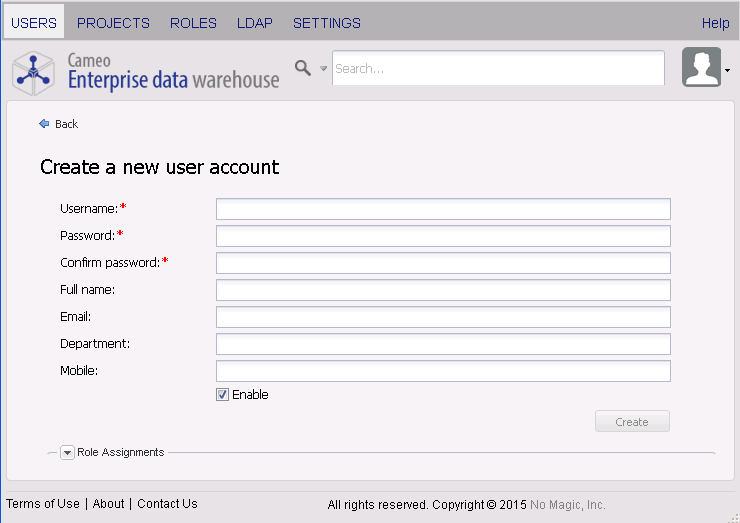This screenshot has height=523, width=740.
Task: Expand the Role Assignments section
Action: coord(68,453)
